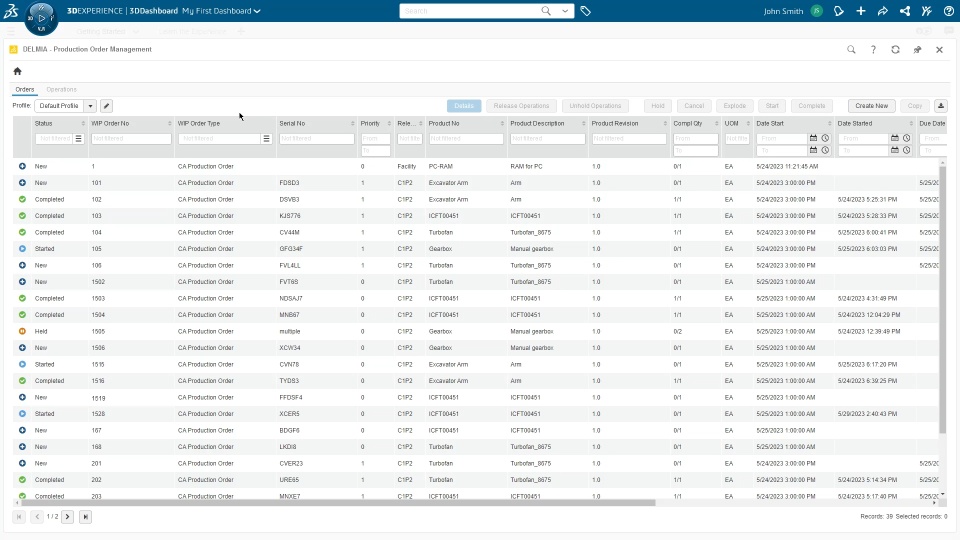Screen dimensions: 960x540
Task: Click Release Operations button
Action: point(522,106)
